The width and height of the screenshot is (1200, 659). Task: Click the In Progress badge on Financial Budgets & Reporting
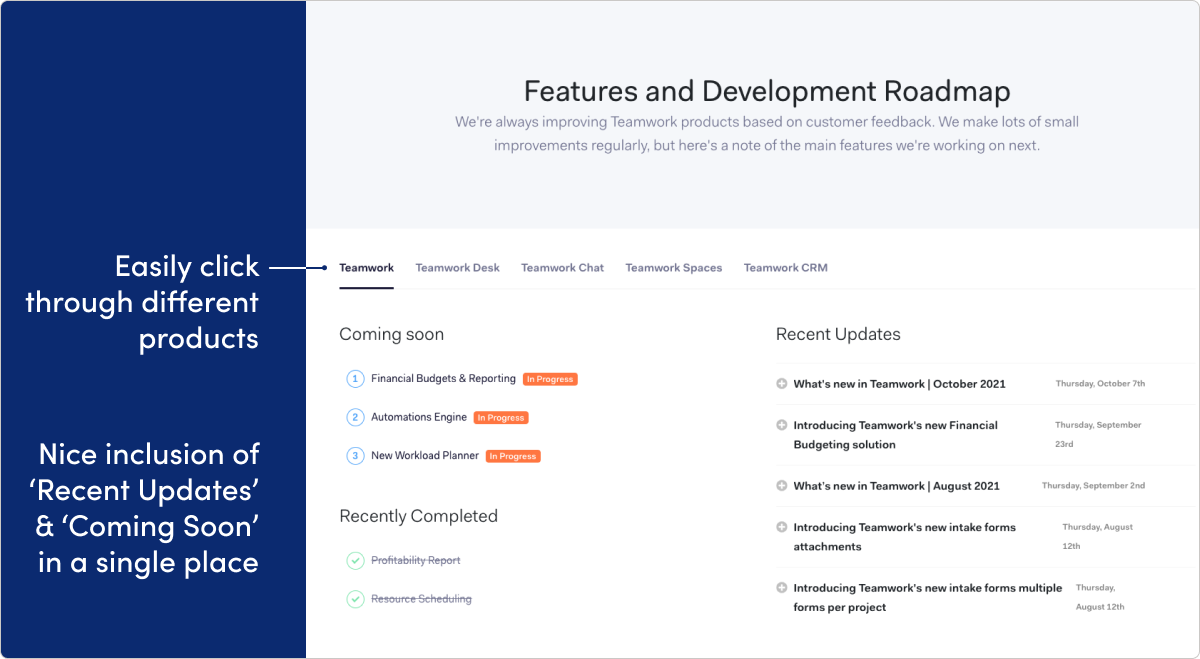pyautogui.click(x=549, y=379)
